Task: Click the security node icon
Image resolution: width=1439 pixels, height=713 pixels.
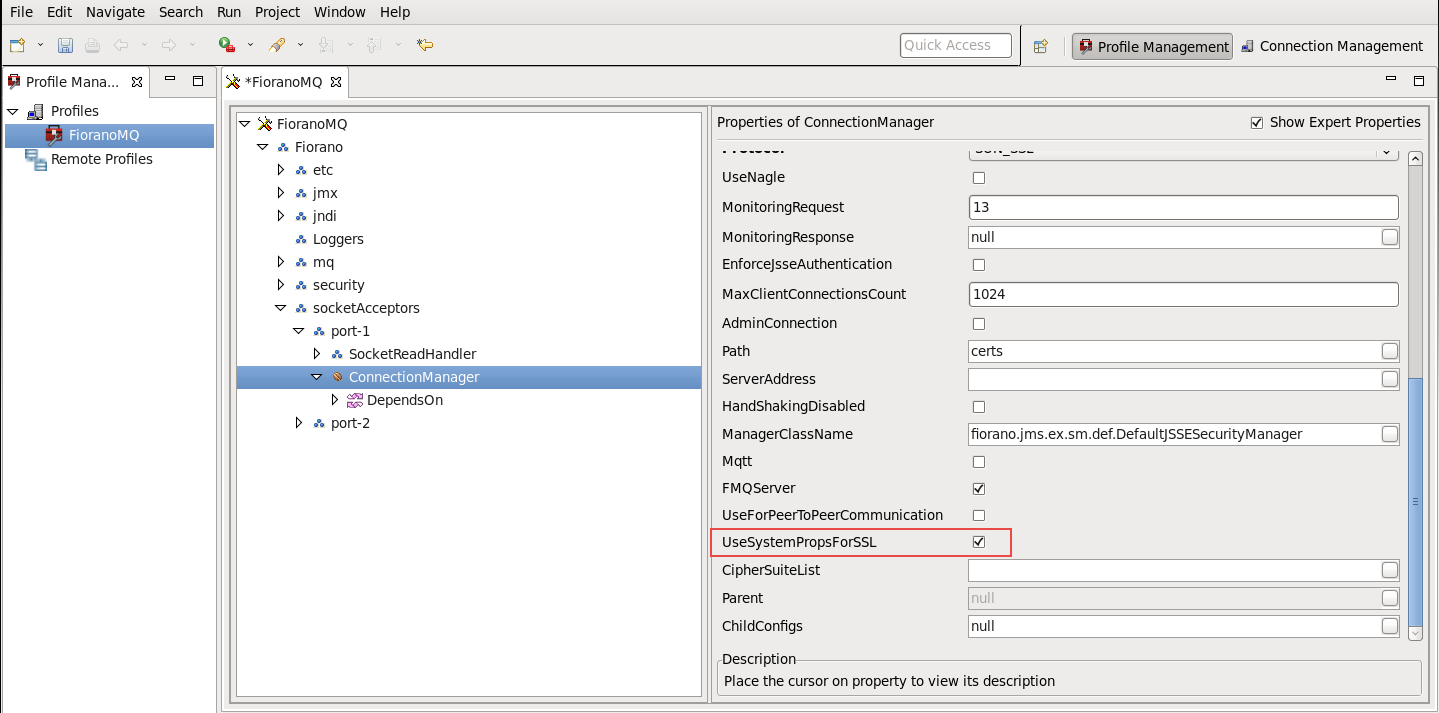Action: [x=301, y=286]
